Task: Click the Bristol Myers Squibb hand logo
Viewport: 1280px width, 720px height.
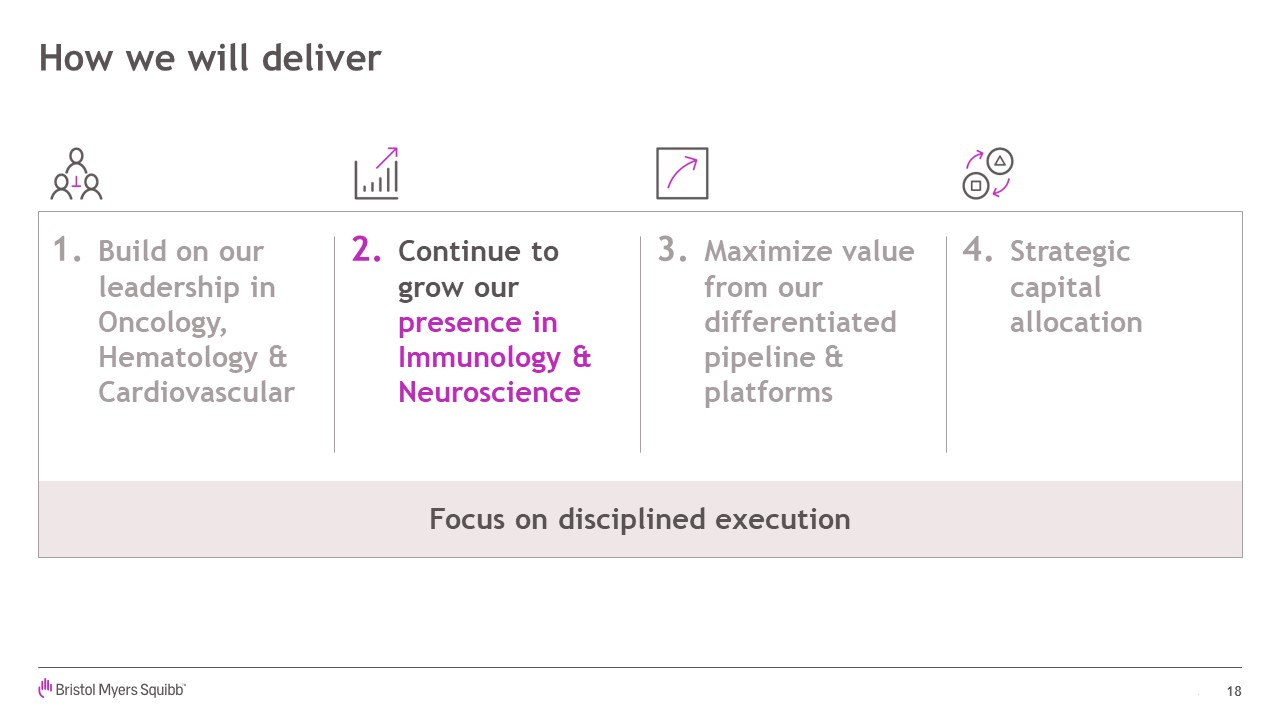Action: [45, 688]
